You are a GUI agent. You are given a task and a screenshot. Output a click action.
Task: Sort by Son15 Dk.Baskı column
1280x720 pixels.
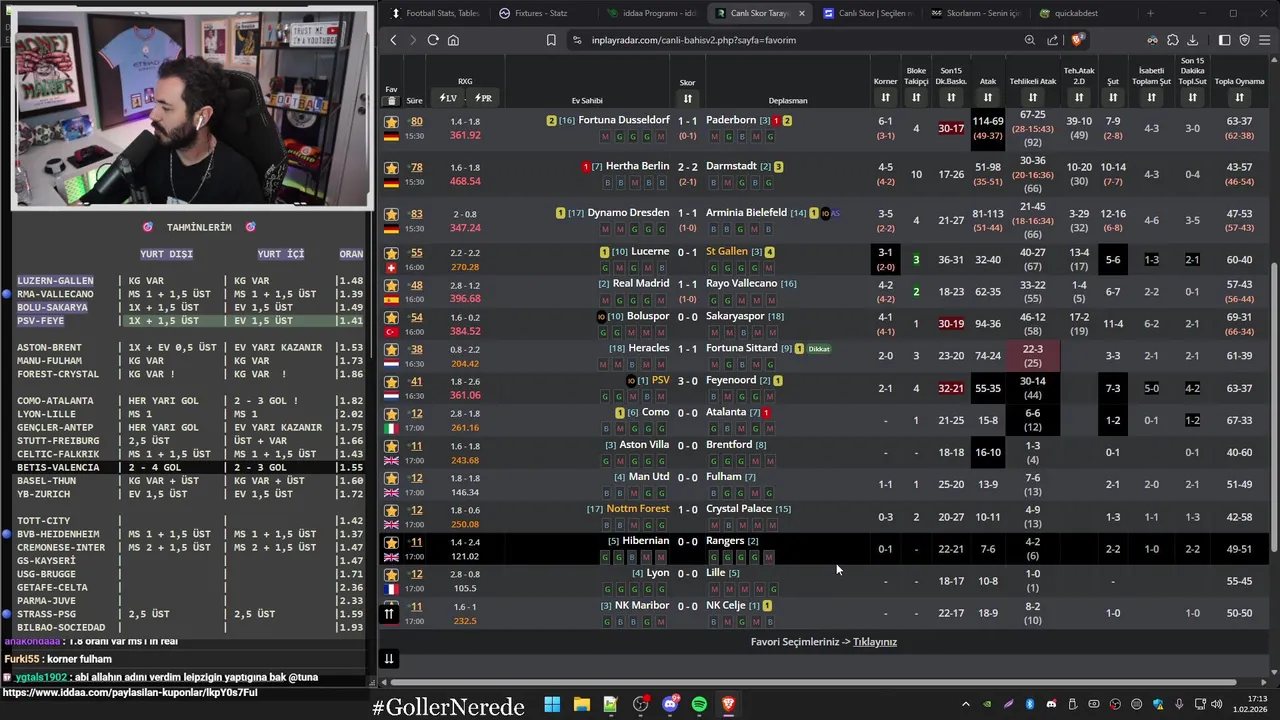[x=951, y=97]
